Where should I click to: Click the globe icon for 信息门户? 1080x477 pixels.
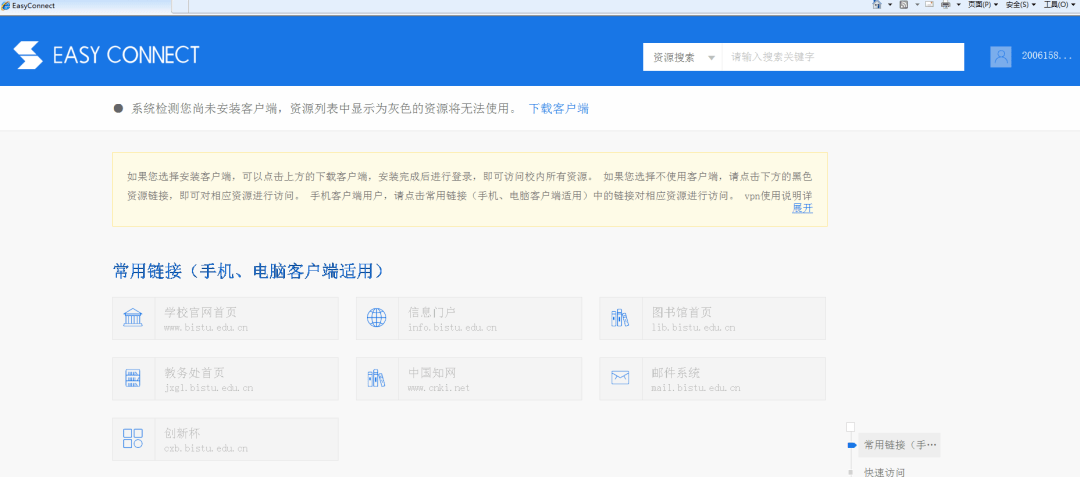[x=377, y=319]
